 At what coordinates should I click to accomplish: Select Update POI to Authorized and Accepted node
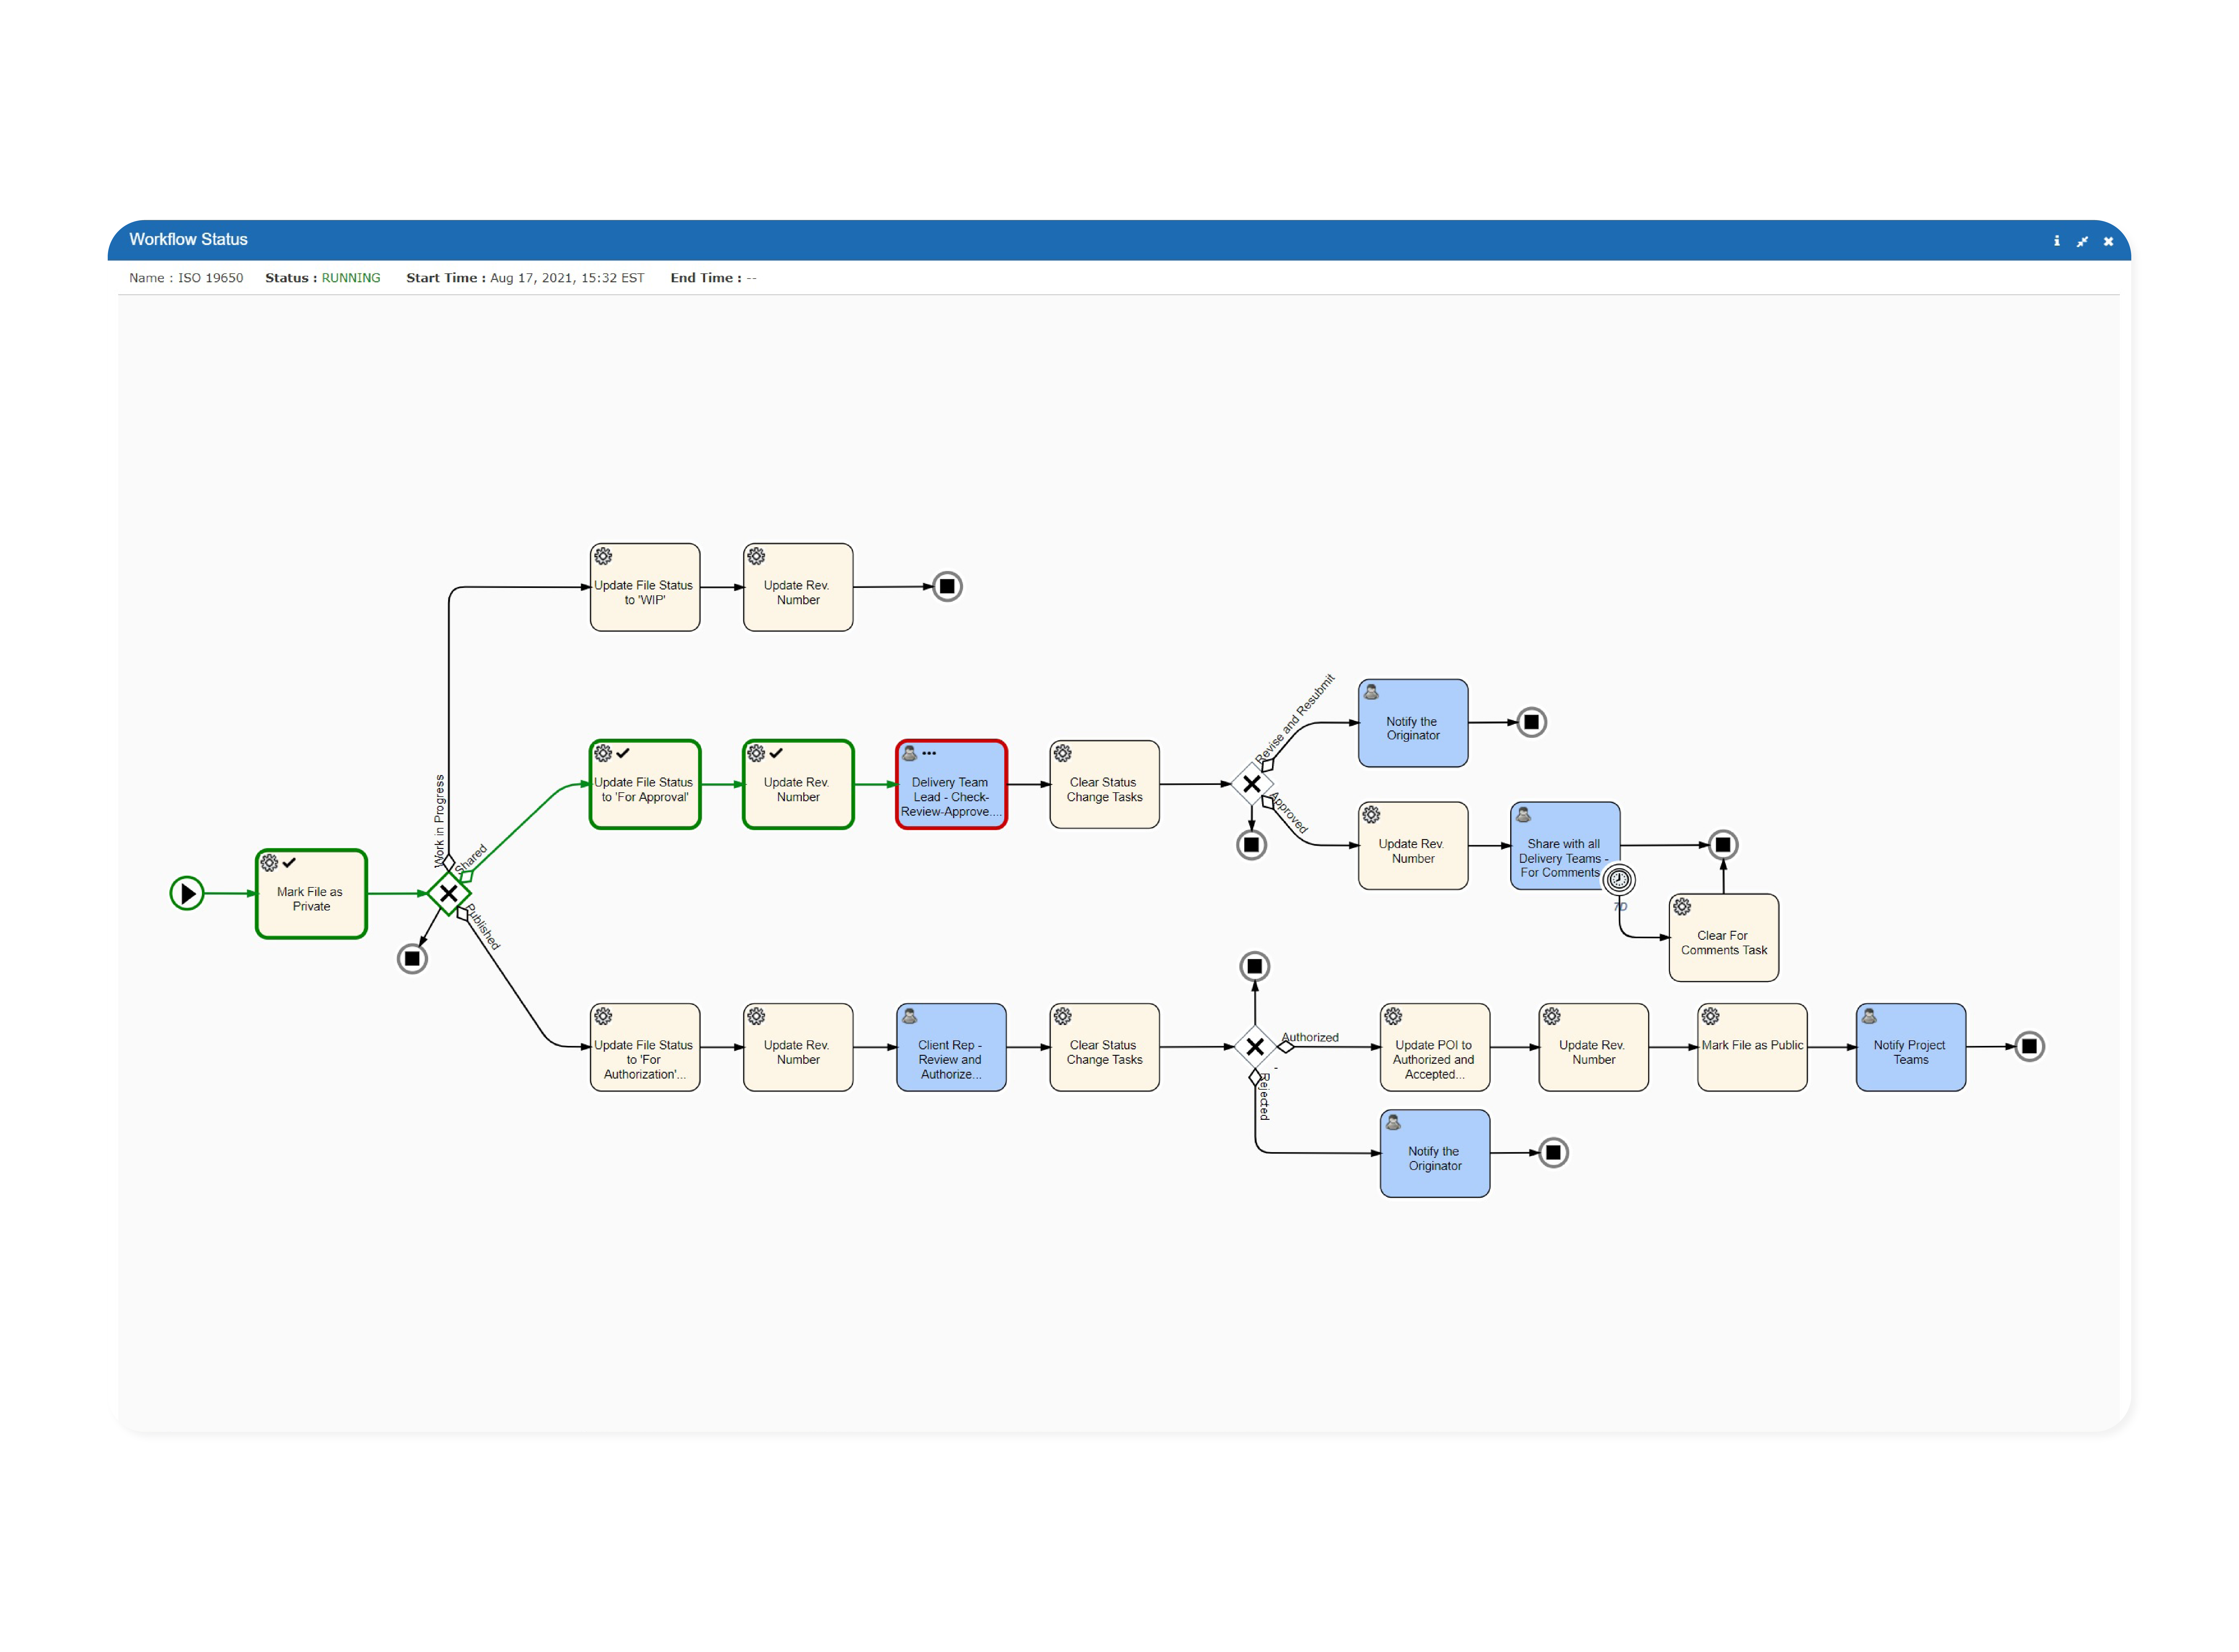click(1435, 1047)
